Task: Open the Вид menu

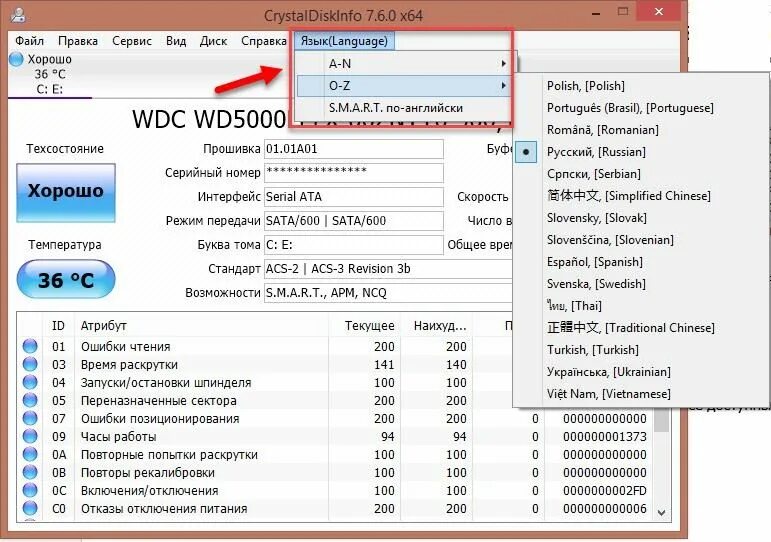Action: point(176,41)
